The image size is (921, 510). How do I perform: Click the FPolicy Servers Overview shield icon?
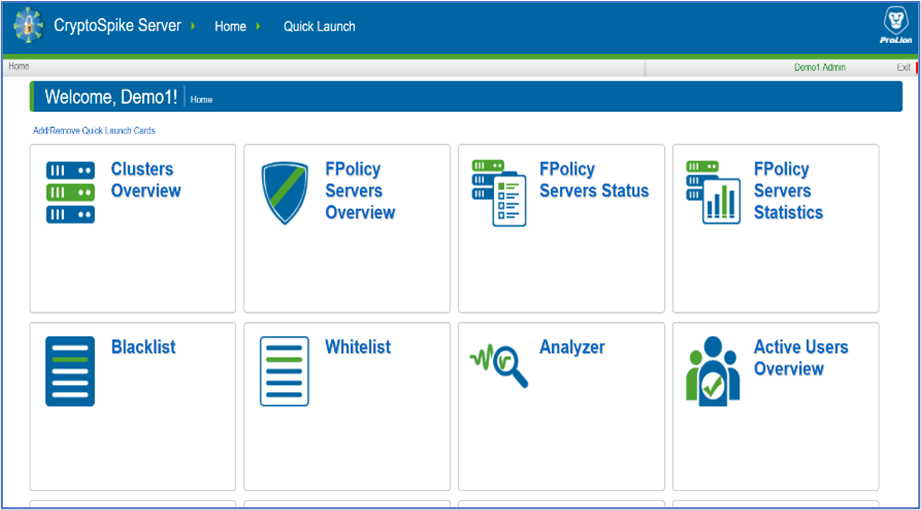284,193
